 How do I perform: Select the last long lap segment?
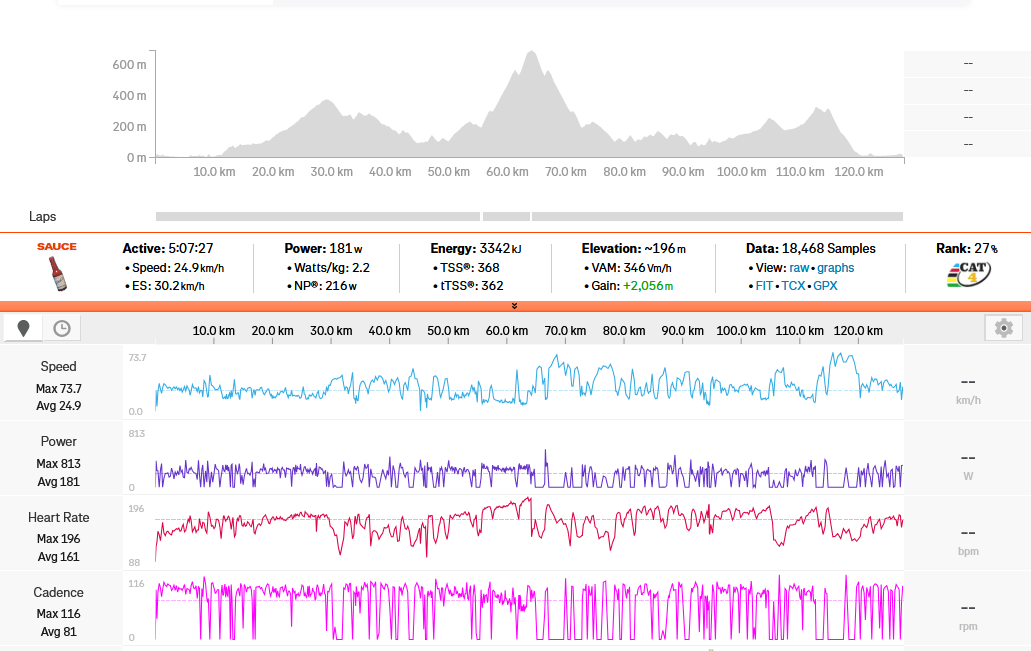tap(717, 216)
